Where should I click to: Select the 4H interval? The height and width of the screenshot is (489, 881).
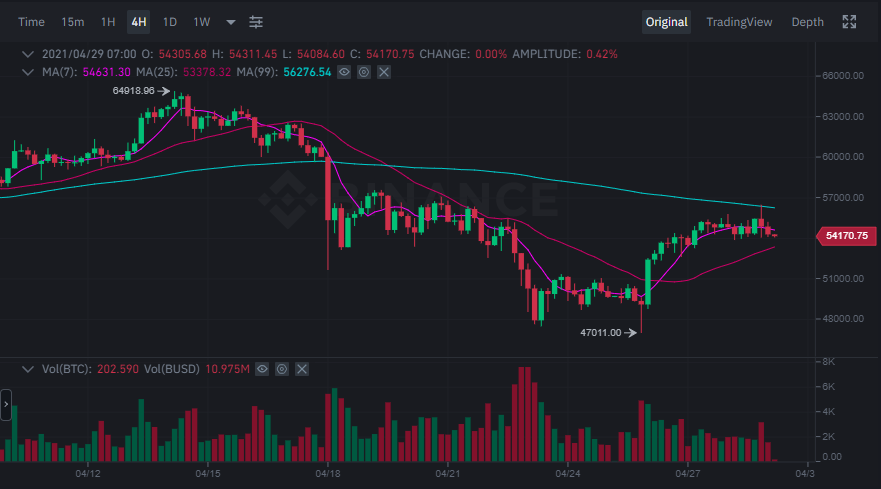click(x=138, y=22)
